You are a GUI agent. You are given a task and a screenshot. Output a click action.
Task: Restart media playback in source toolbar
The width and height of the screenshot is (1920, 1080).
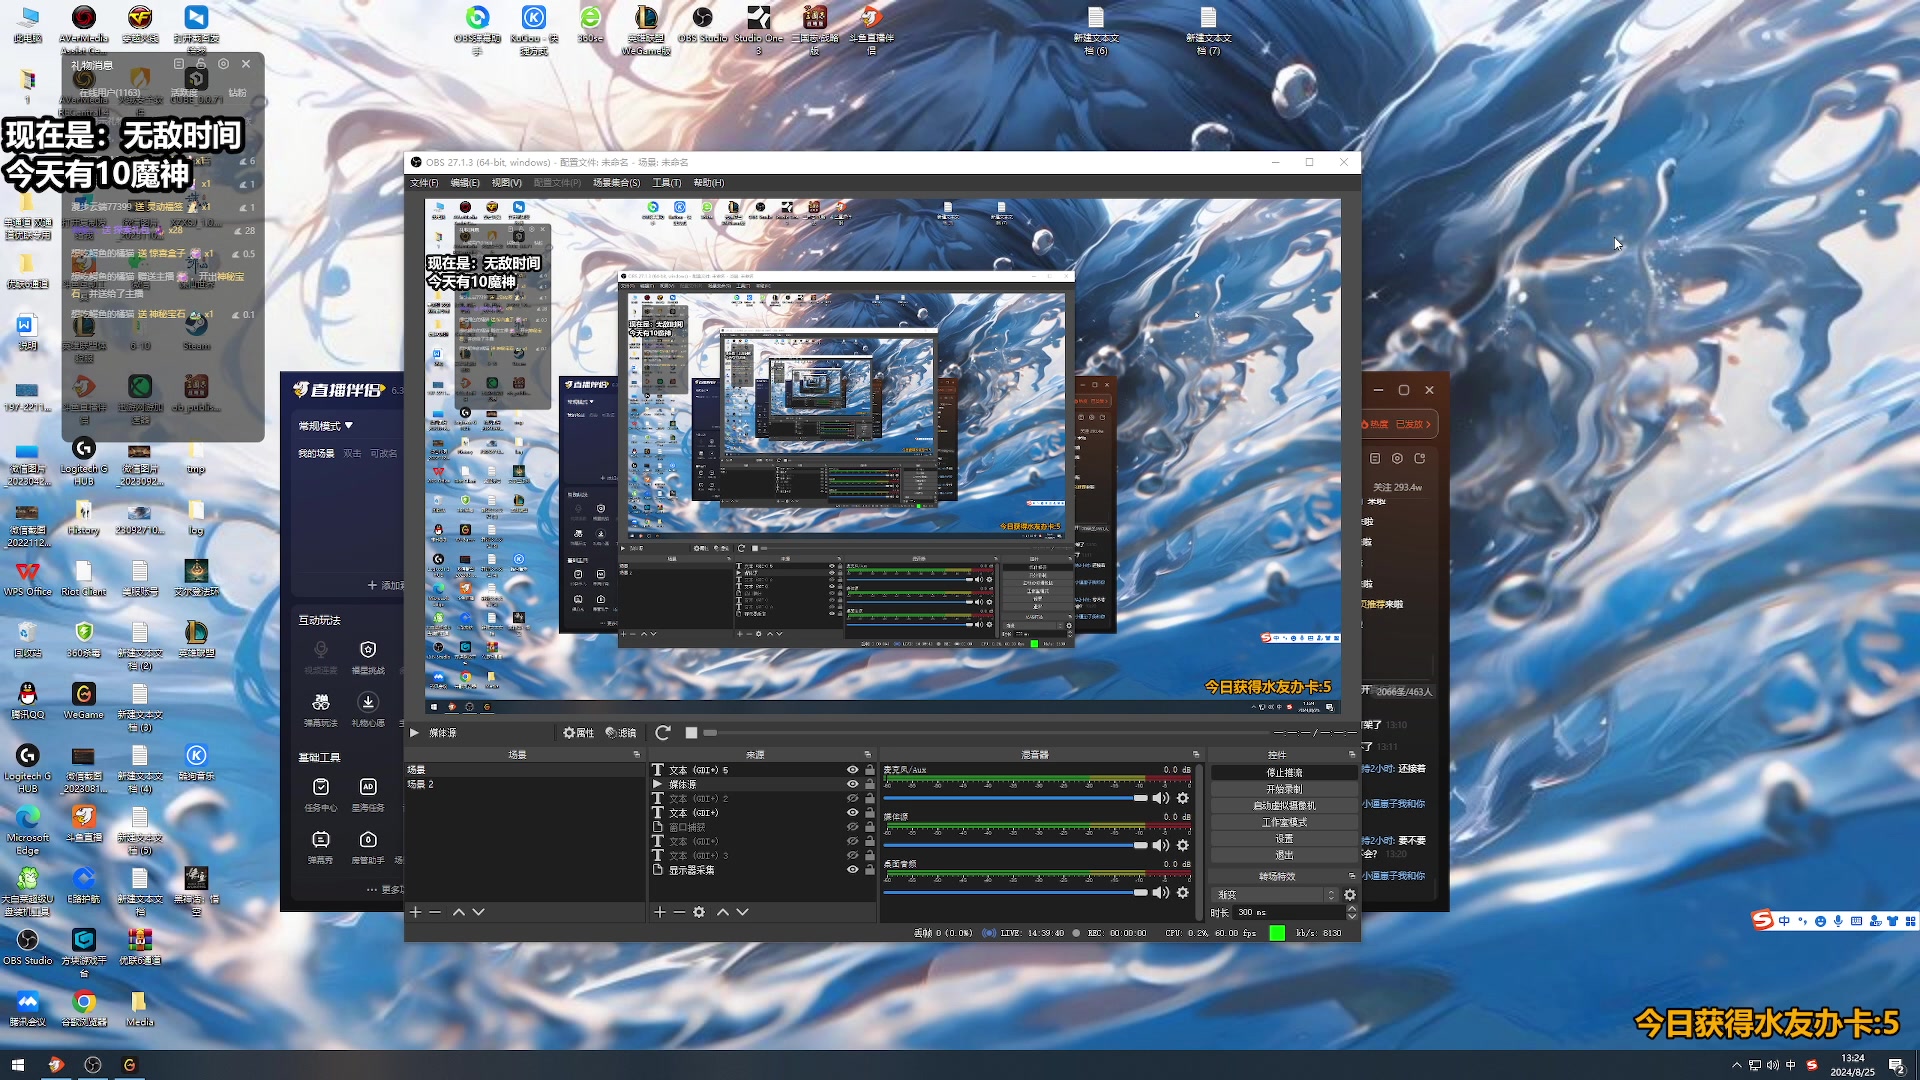coord(662,733)
